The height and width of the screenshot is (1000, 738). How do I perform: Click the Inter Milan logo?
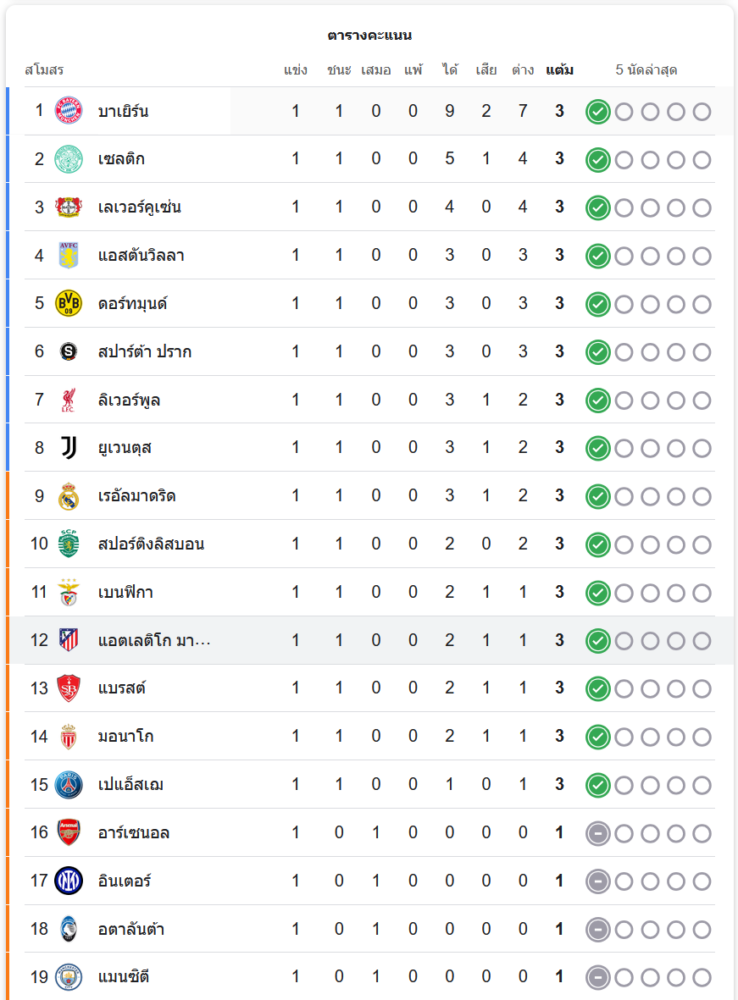click(68, 881)
